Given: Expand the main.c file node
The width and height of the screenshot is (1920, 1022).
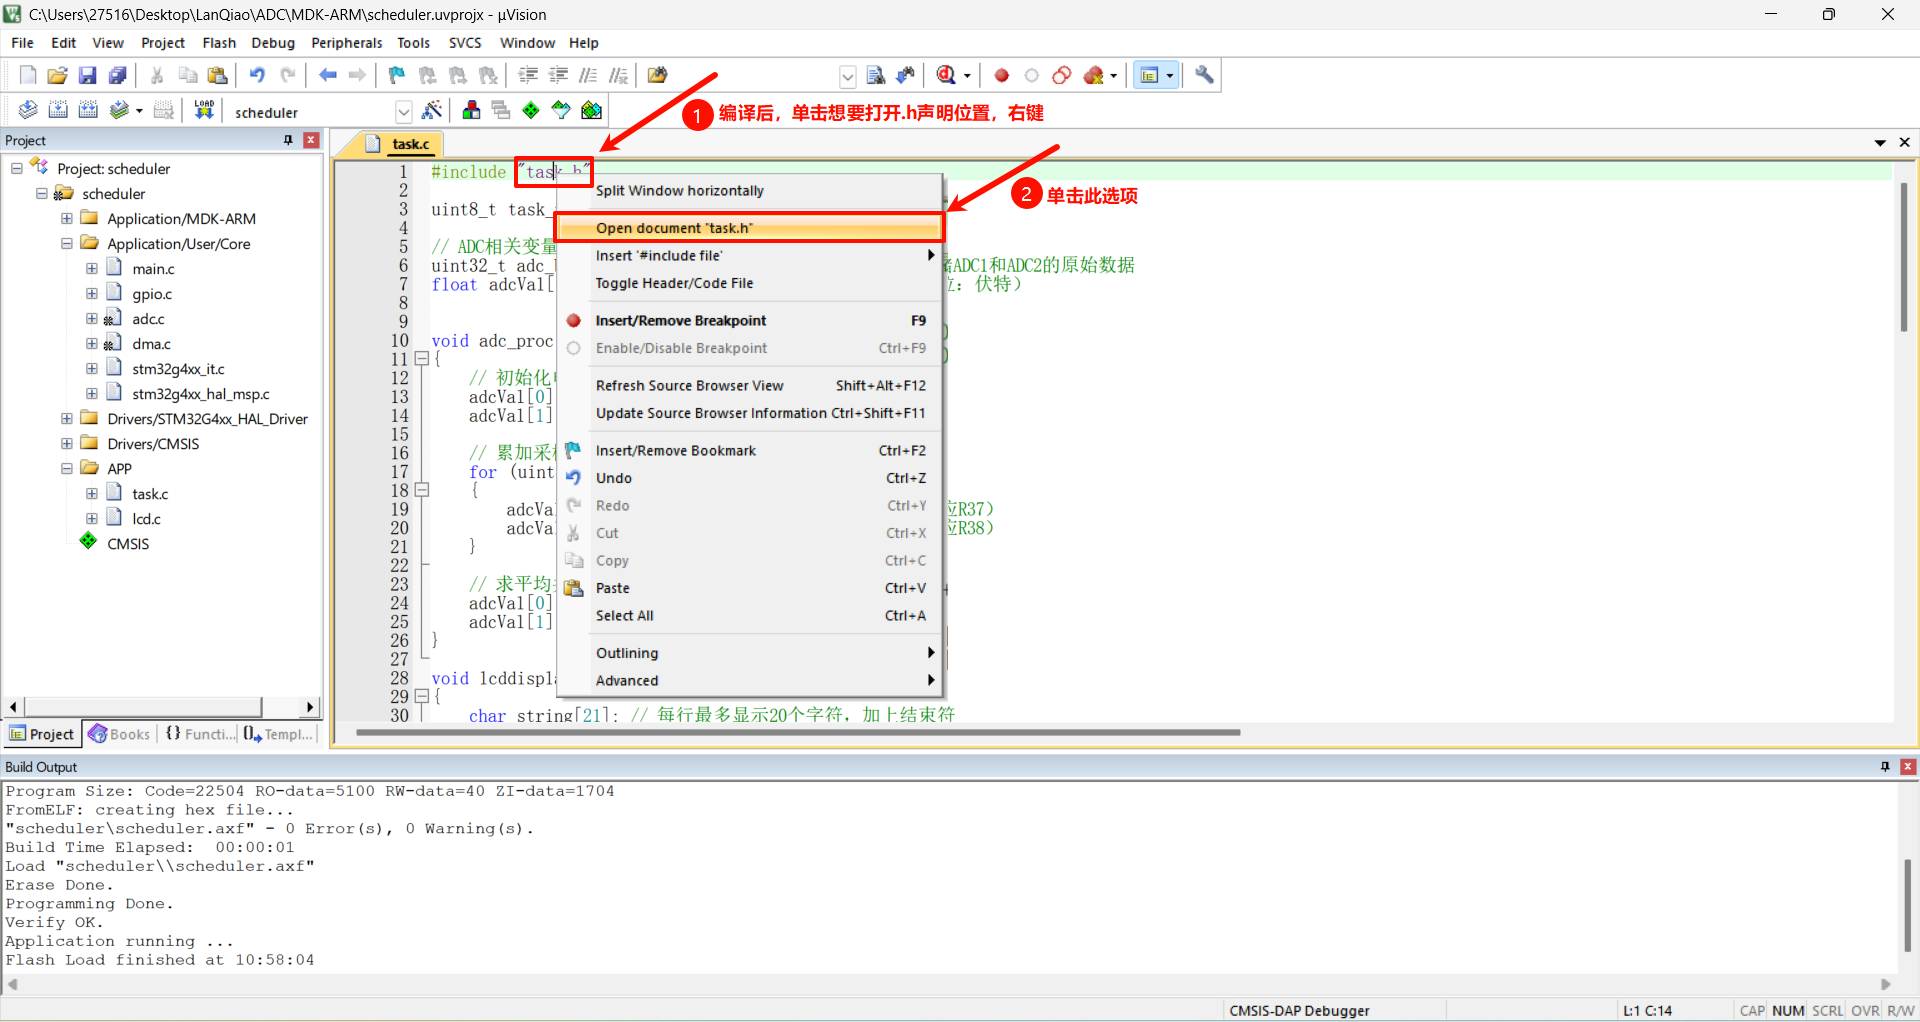Looking at the screenshot, I should (x=92, y=268).
